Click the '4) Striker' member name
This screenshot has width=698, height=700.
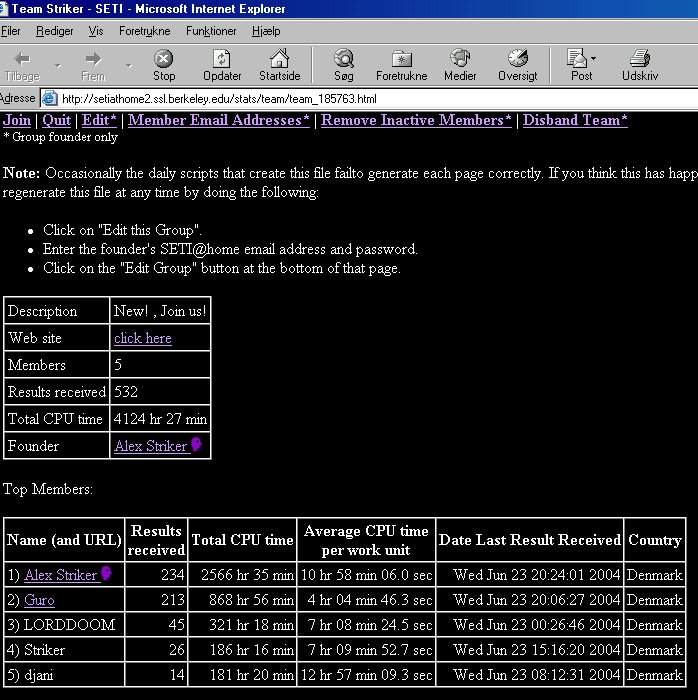36,650
